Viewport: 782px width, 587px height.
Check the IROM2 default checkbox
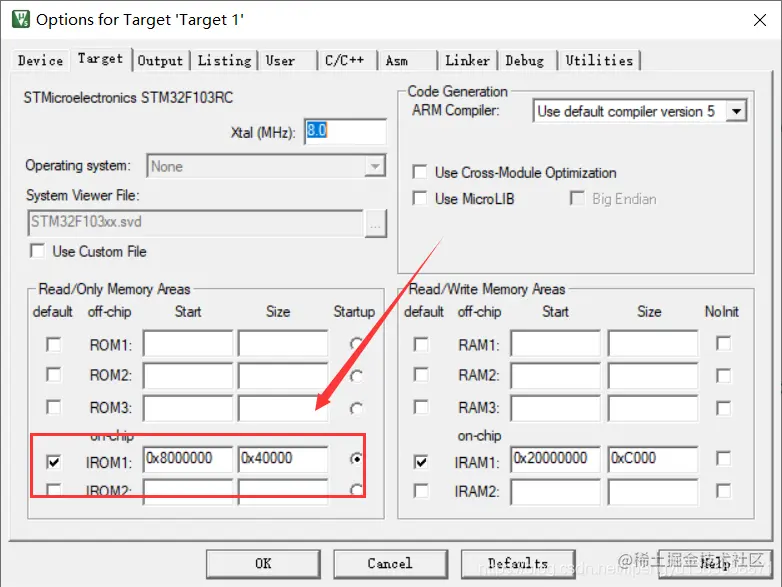coord(53,489)
